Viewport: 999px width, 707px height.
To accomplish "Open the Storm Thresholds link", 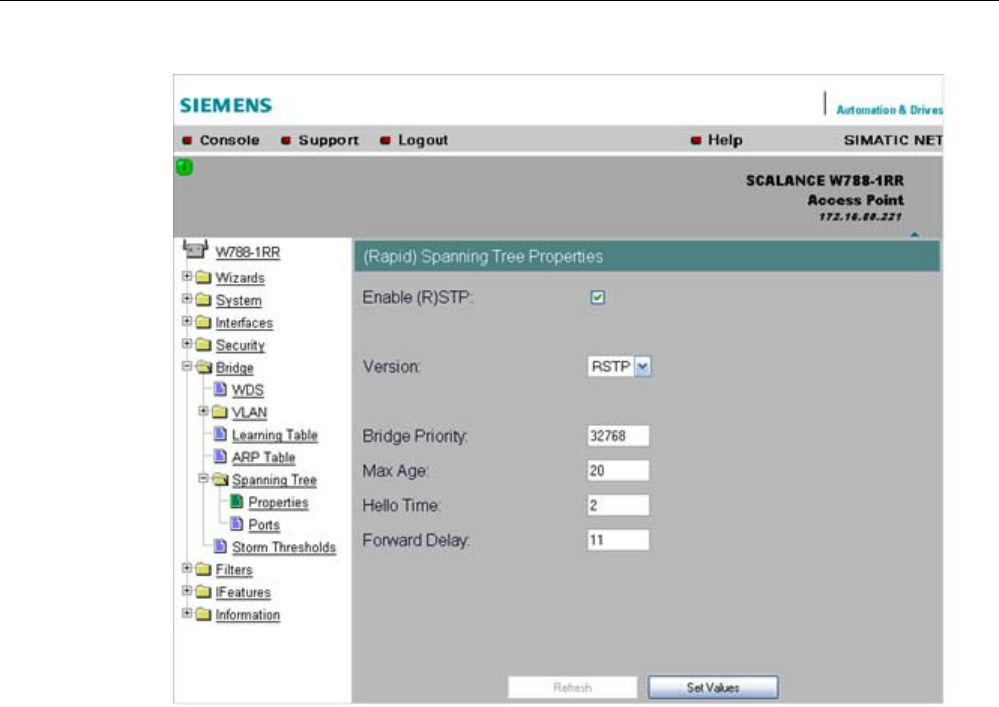I will pyautogui.click(x=284, y=547).
